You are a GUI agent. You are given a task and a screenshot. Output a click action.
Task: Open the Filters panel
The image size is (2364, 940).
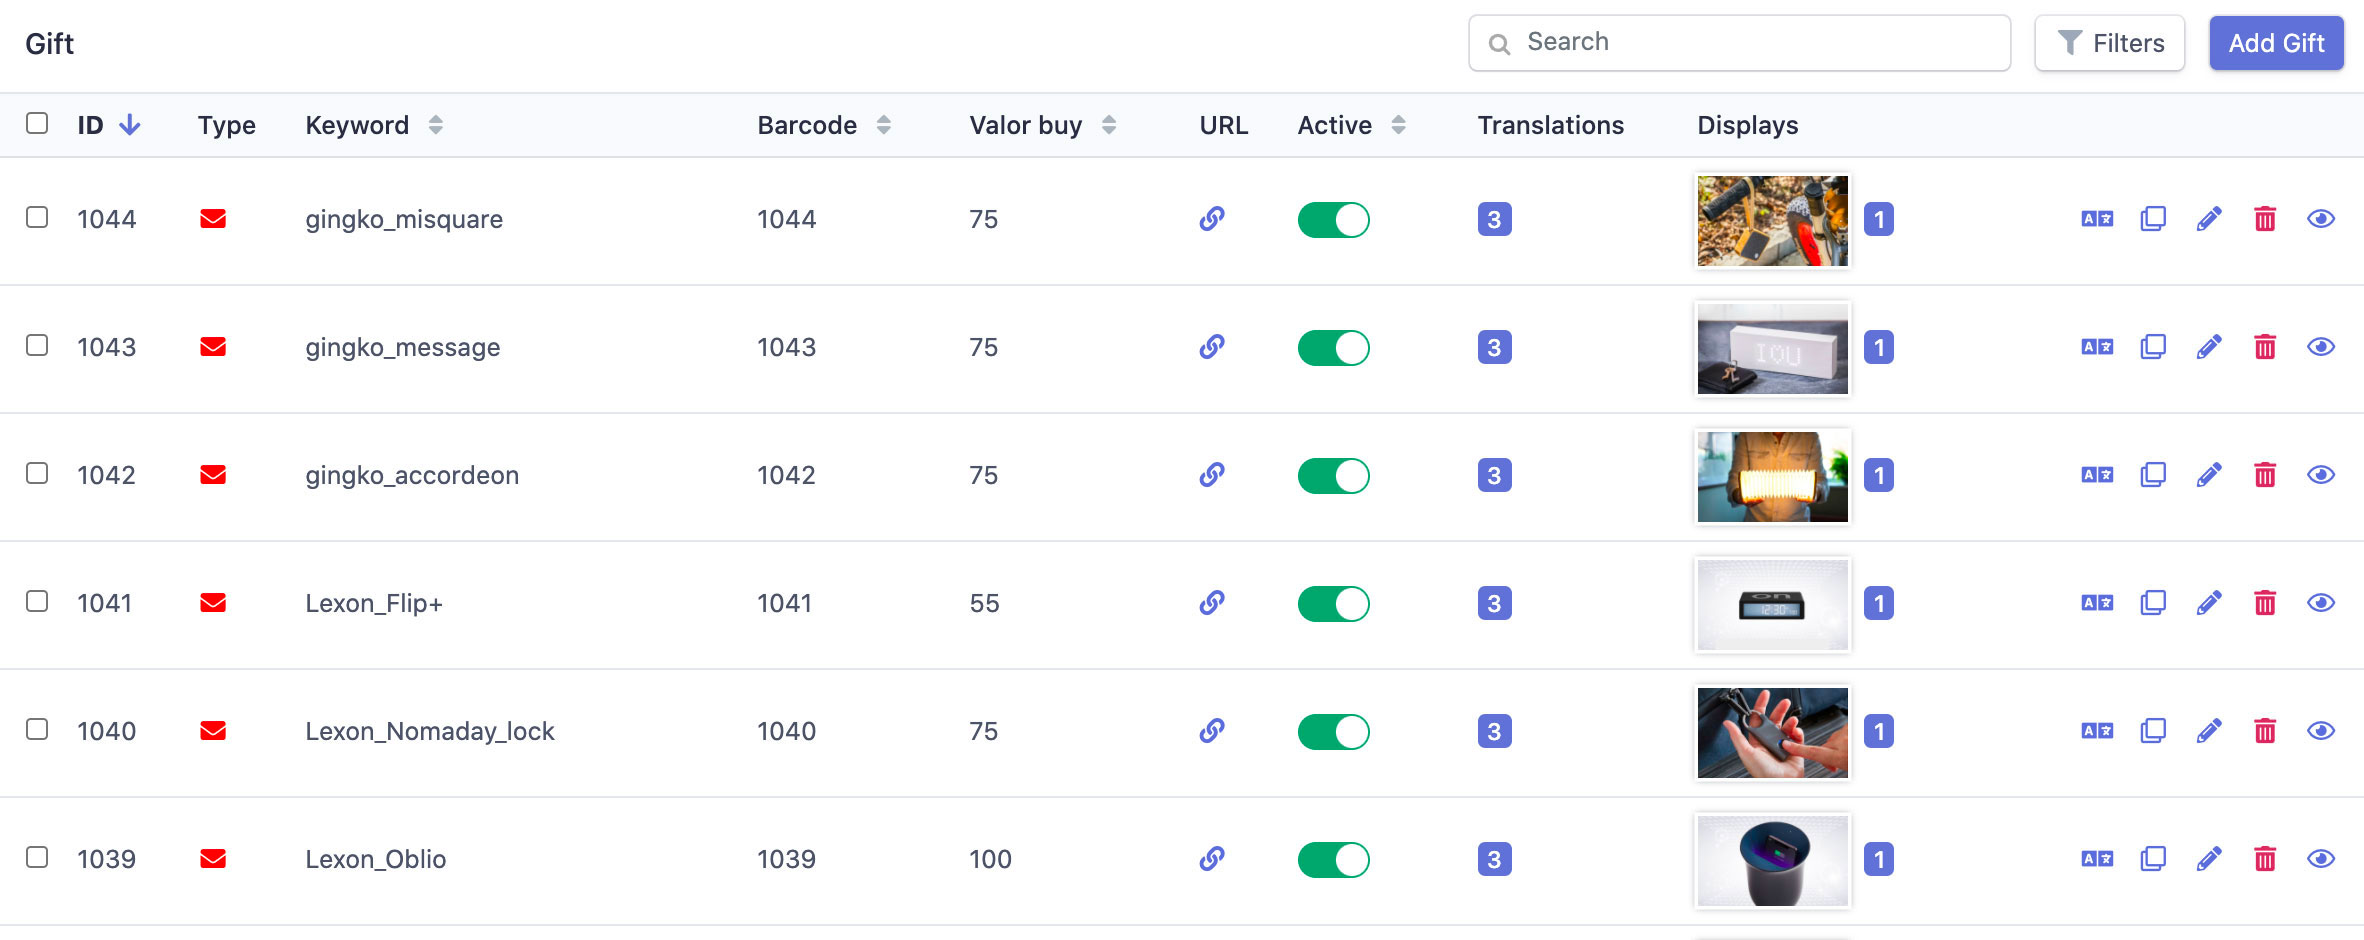(x=2109, y=43)
